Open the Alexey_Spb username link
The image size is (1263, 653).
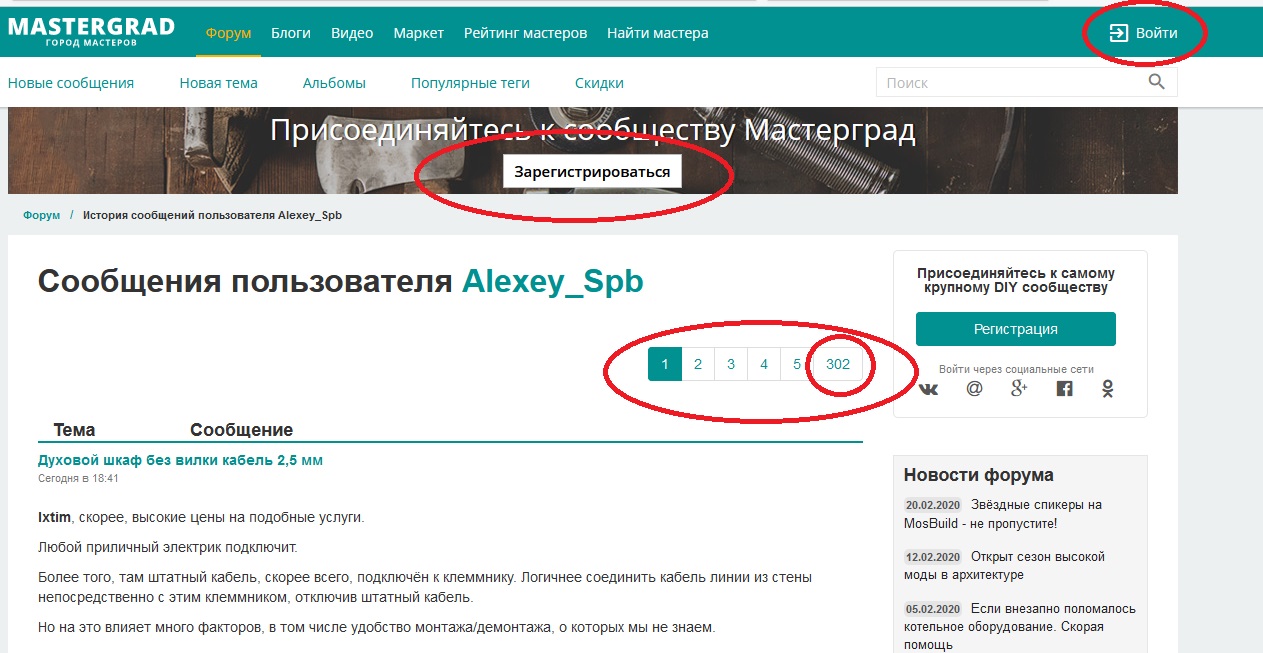tap(552, 282)
